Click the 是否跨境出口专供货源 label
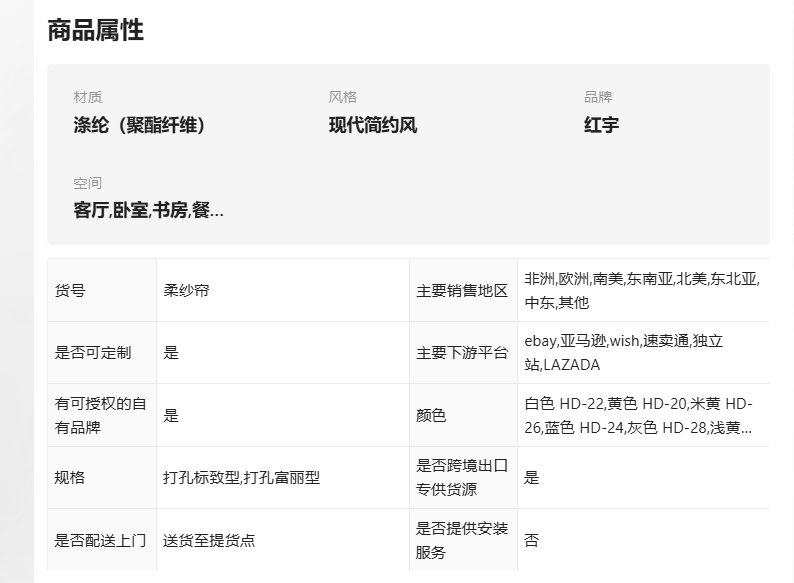Image resolution: width=794 pixels, height=583 pixels. click(462, 478)
